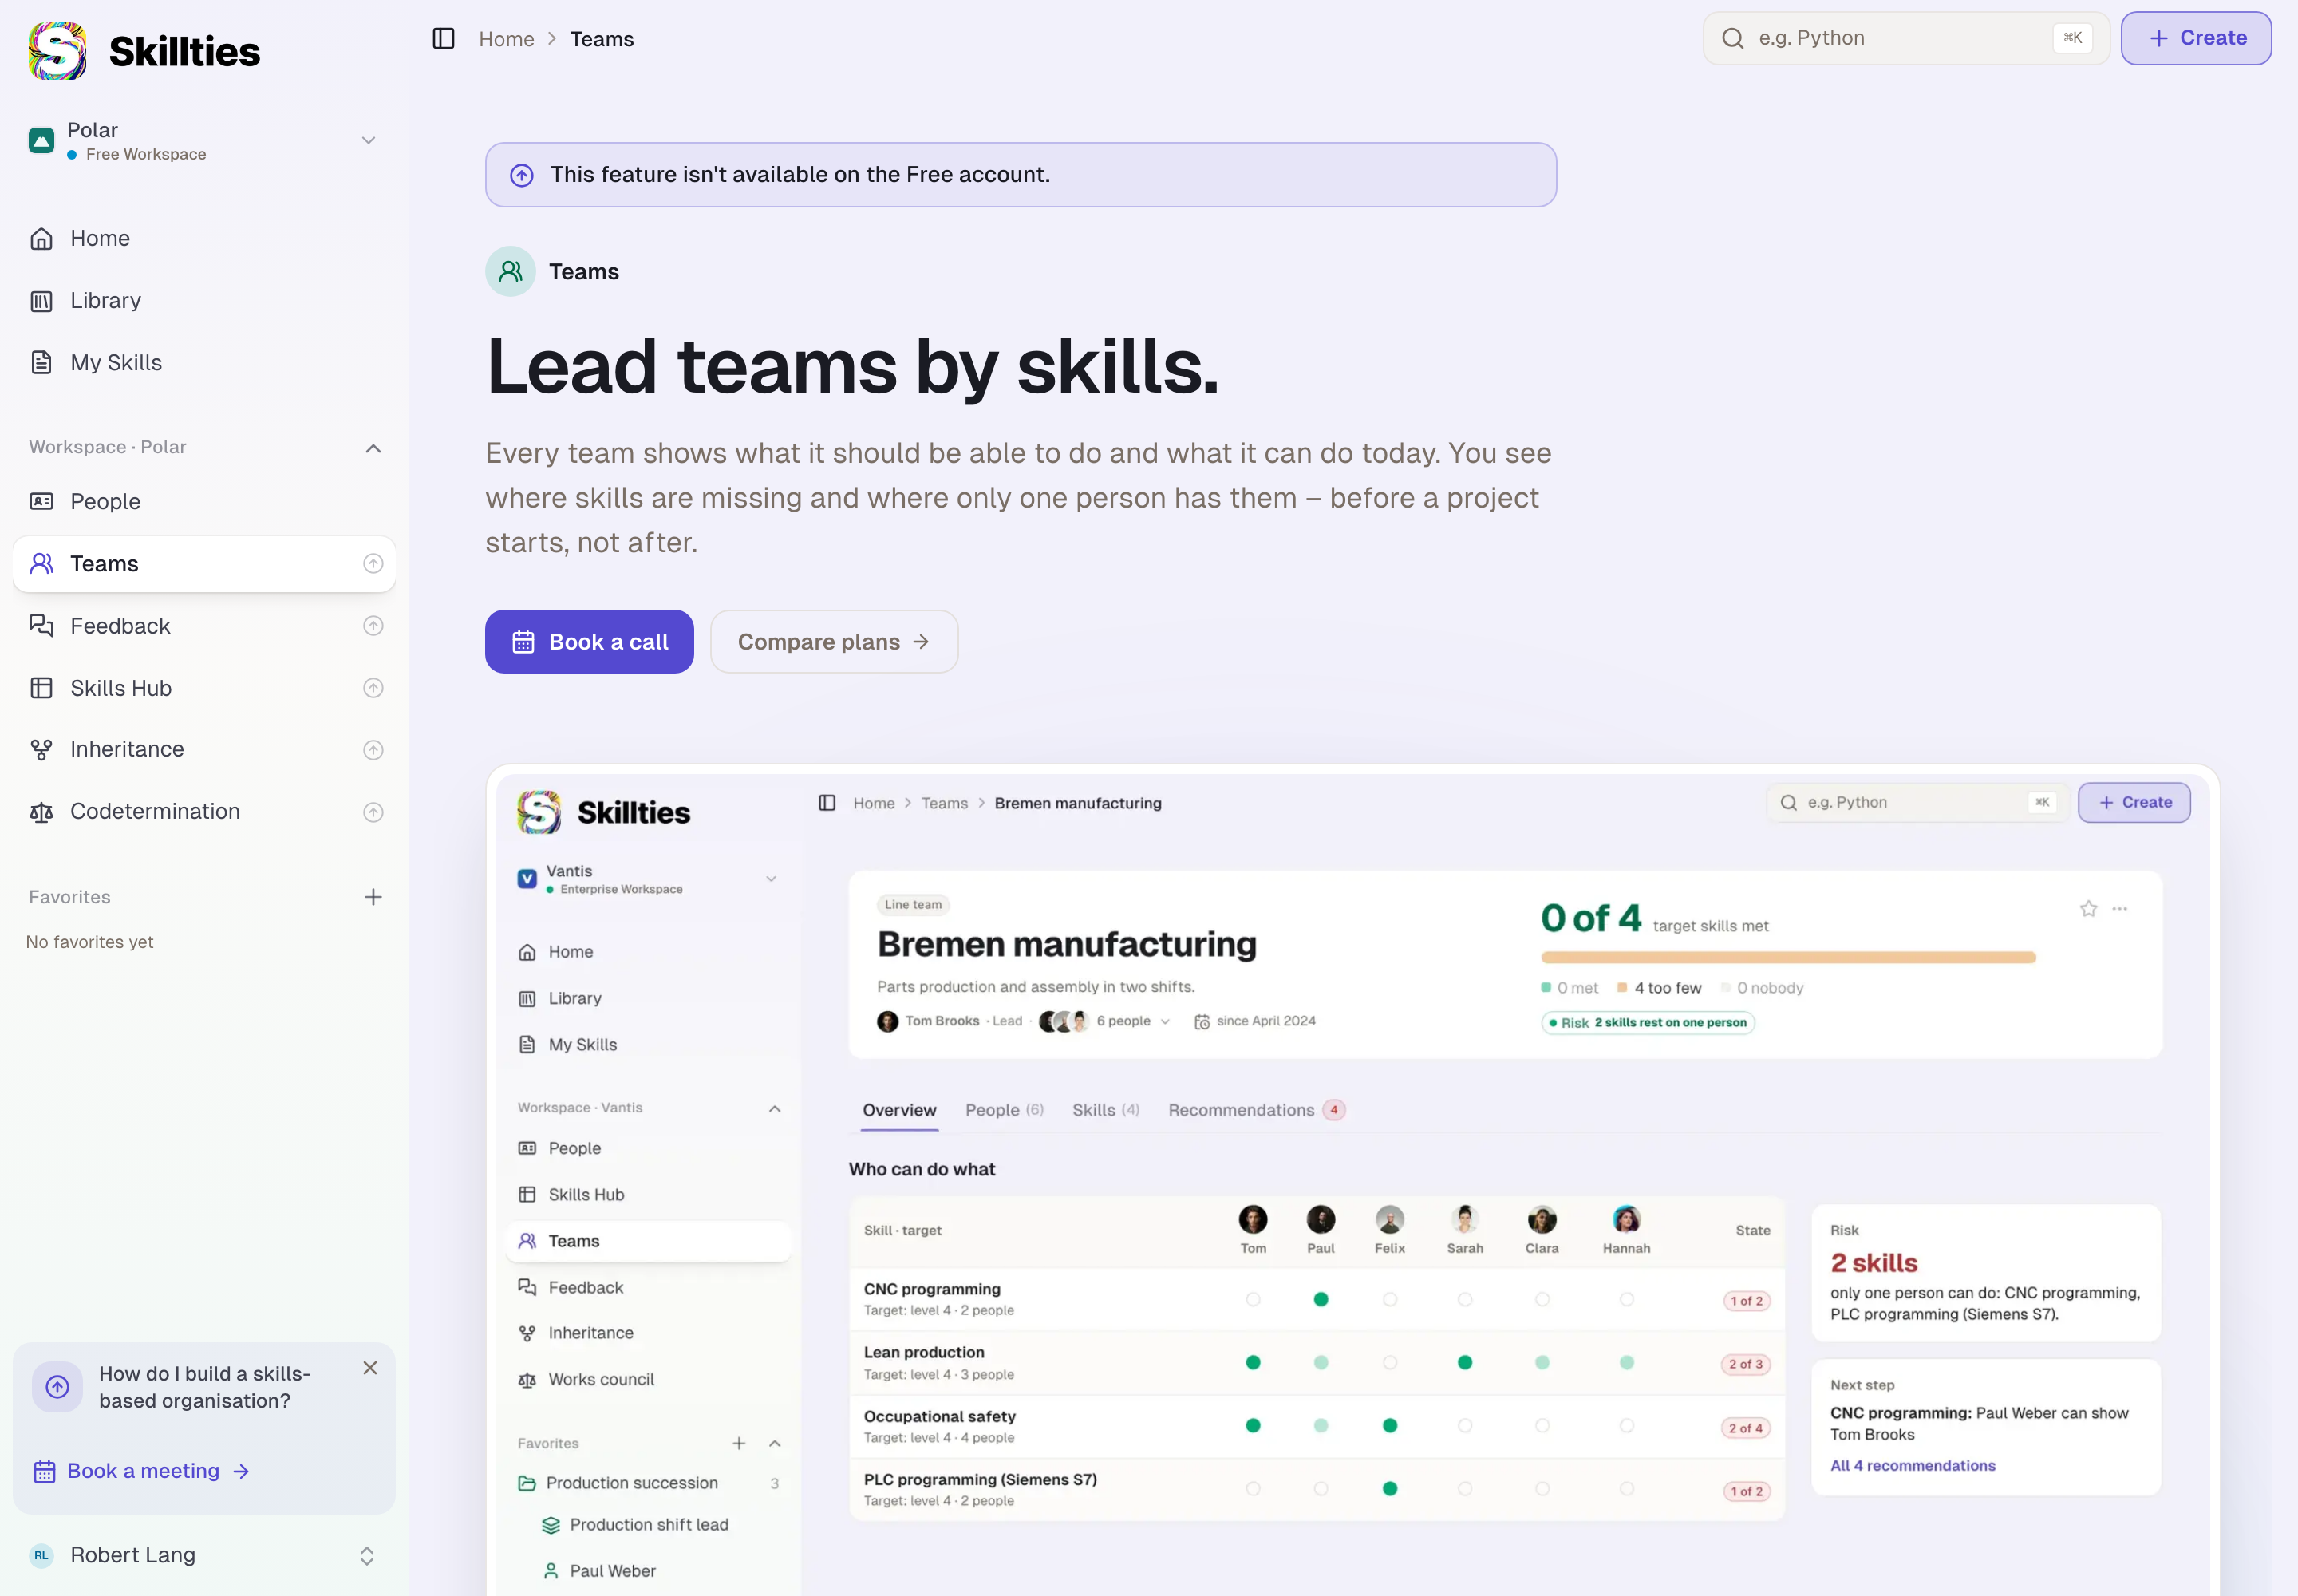Click Compare plans button
2298x1596 pixels.
834,642
